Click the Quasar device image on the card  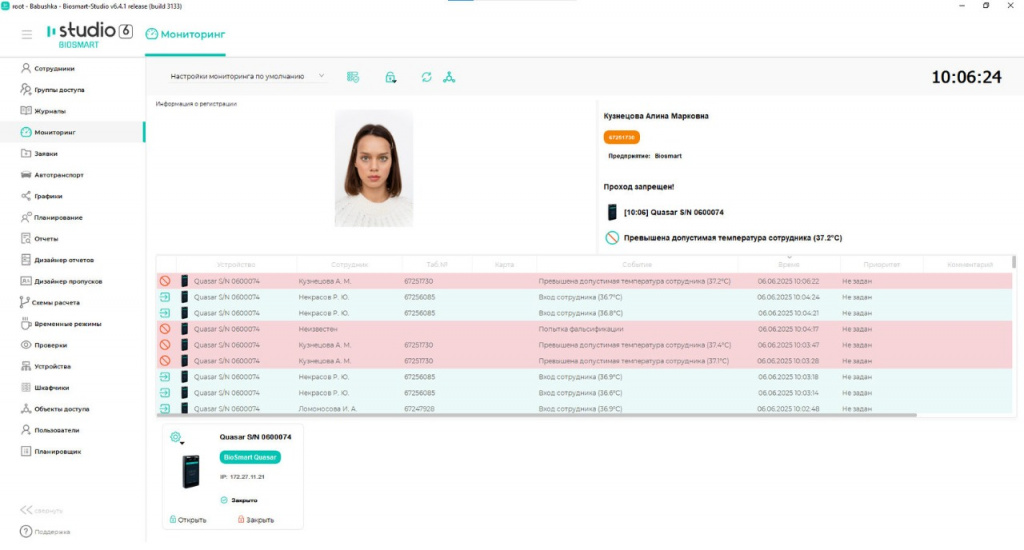[x=191, y=472]
